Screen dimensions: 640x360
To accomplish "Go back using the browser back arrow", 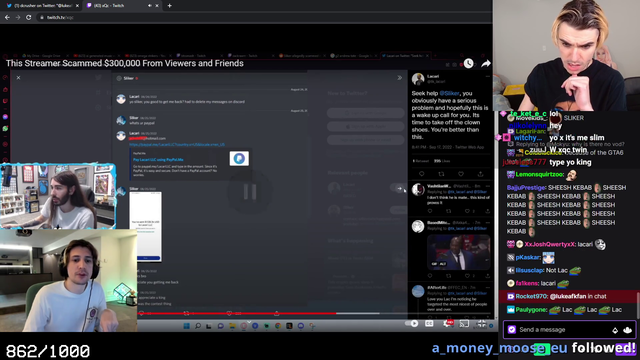I will [7, 18].
